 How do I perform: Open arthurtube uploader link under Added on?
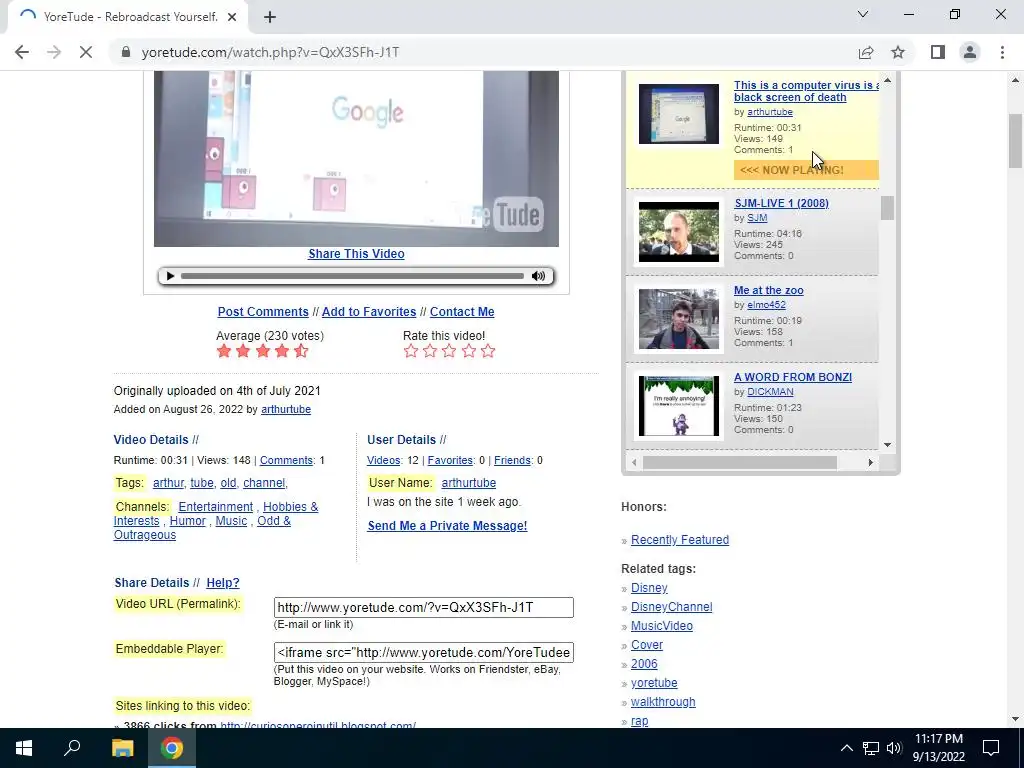[x=285, y=409]
